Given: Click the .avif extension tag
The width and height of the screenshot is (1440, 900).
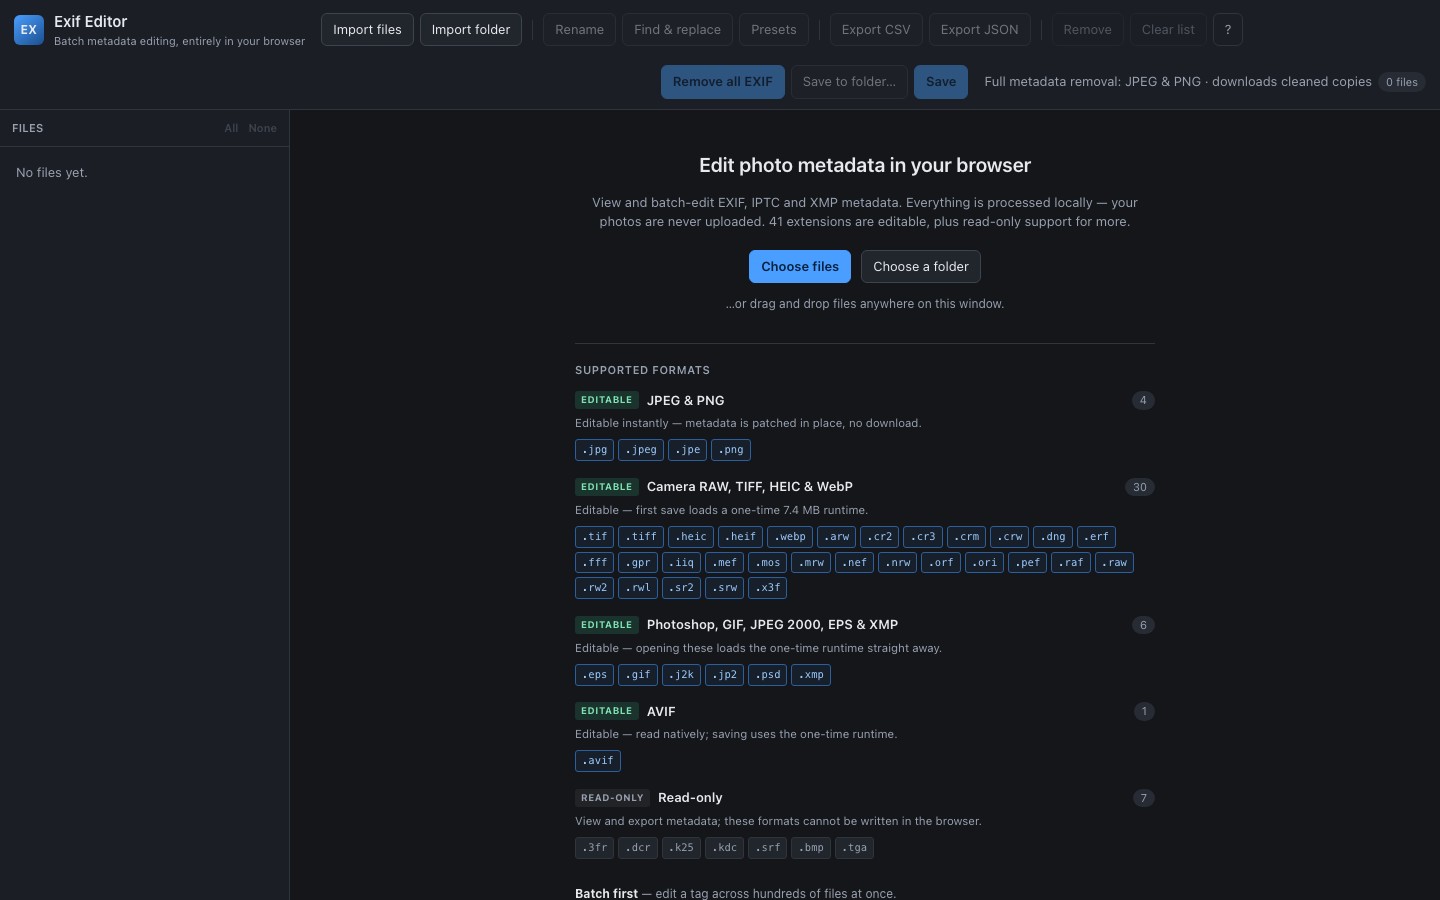Looking at the screenshot, I should 598,761.
